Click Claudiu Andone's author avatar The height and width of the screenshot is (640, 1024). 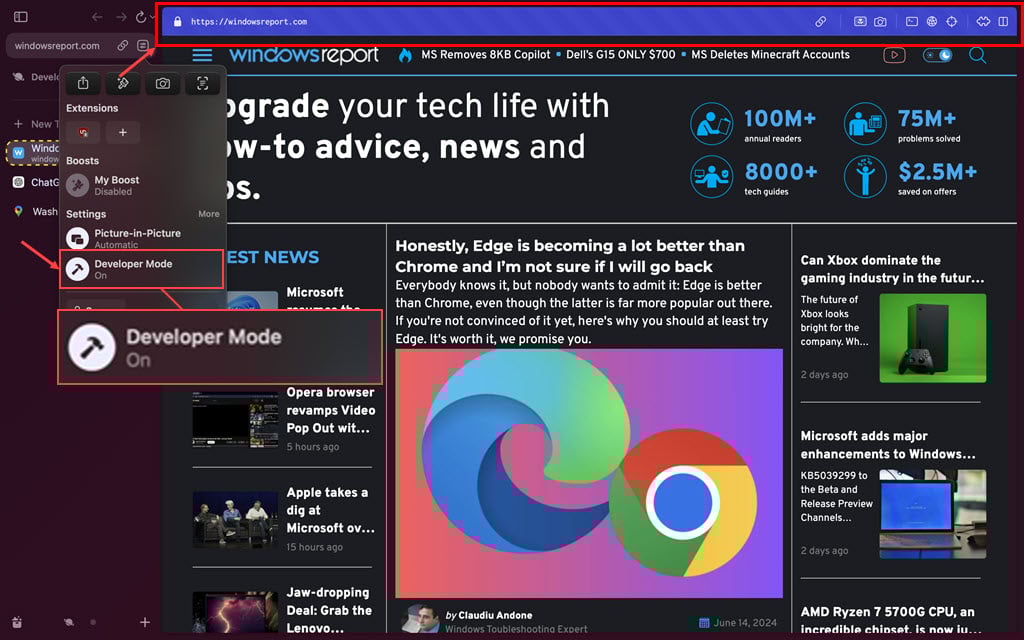(x=420, y=618)
